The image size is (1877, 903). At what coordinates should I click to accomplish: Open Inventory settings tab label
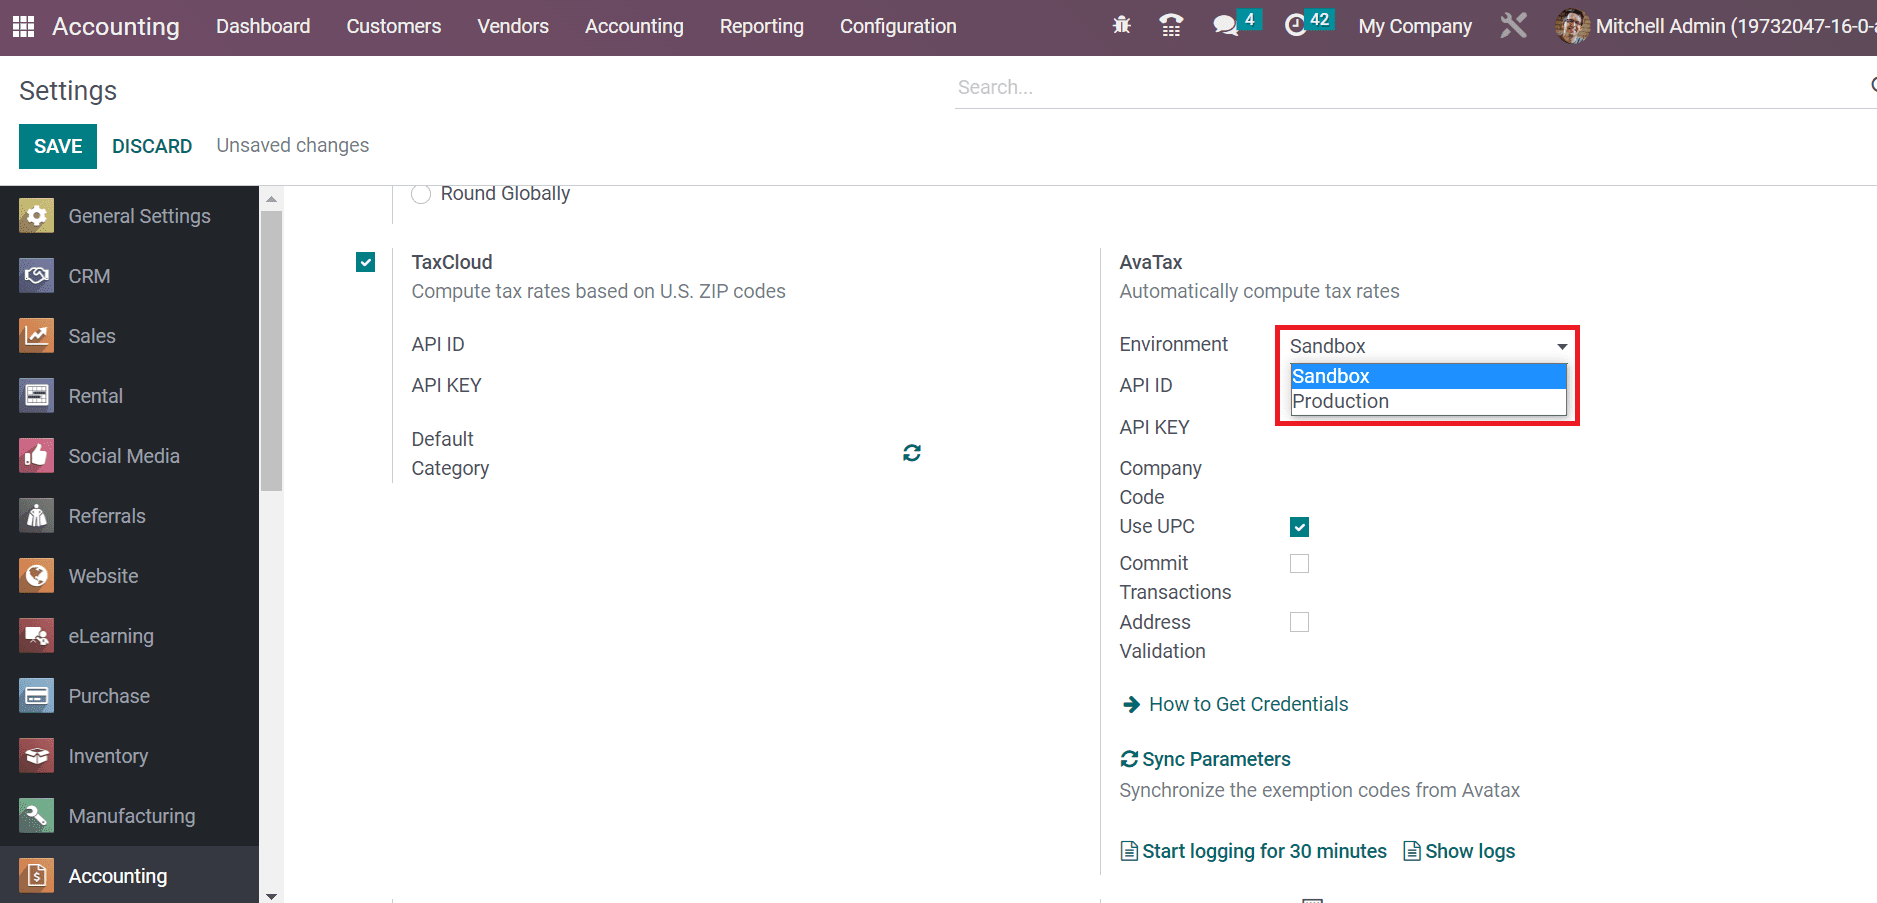108,756
